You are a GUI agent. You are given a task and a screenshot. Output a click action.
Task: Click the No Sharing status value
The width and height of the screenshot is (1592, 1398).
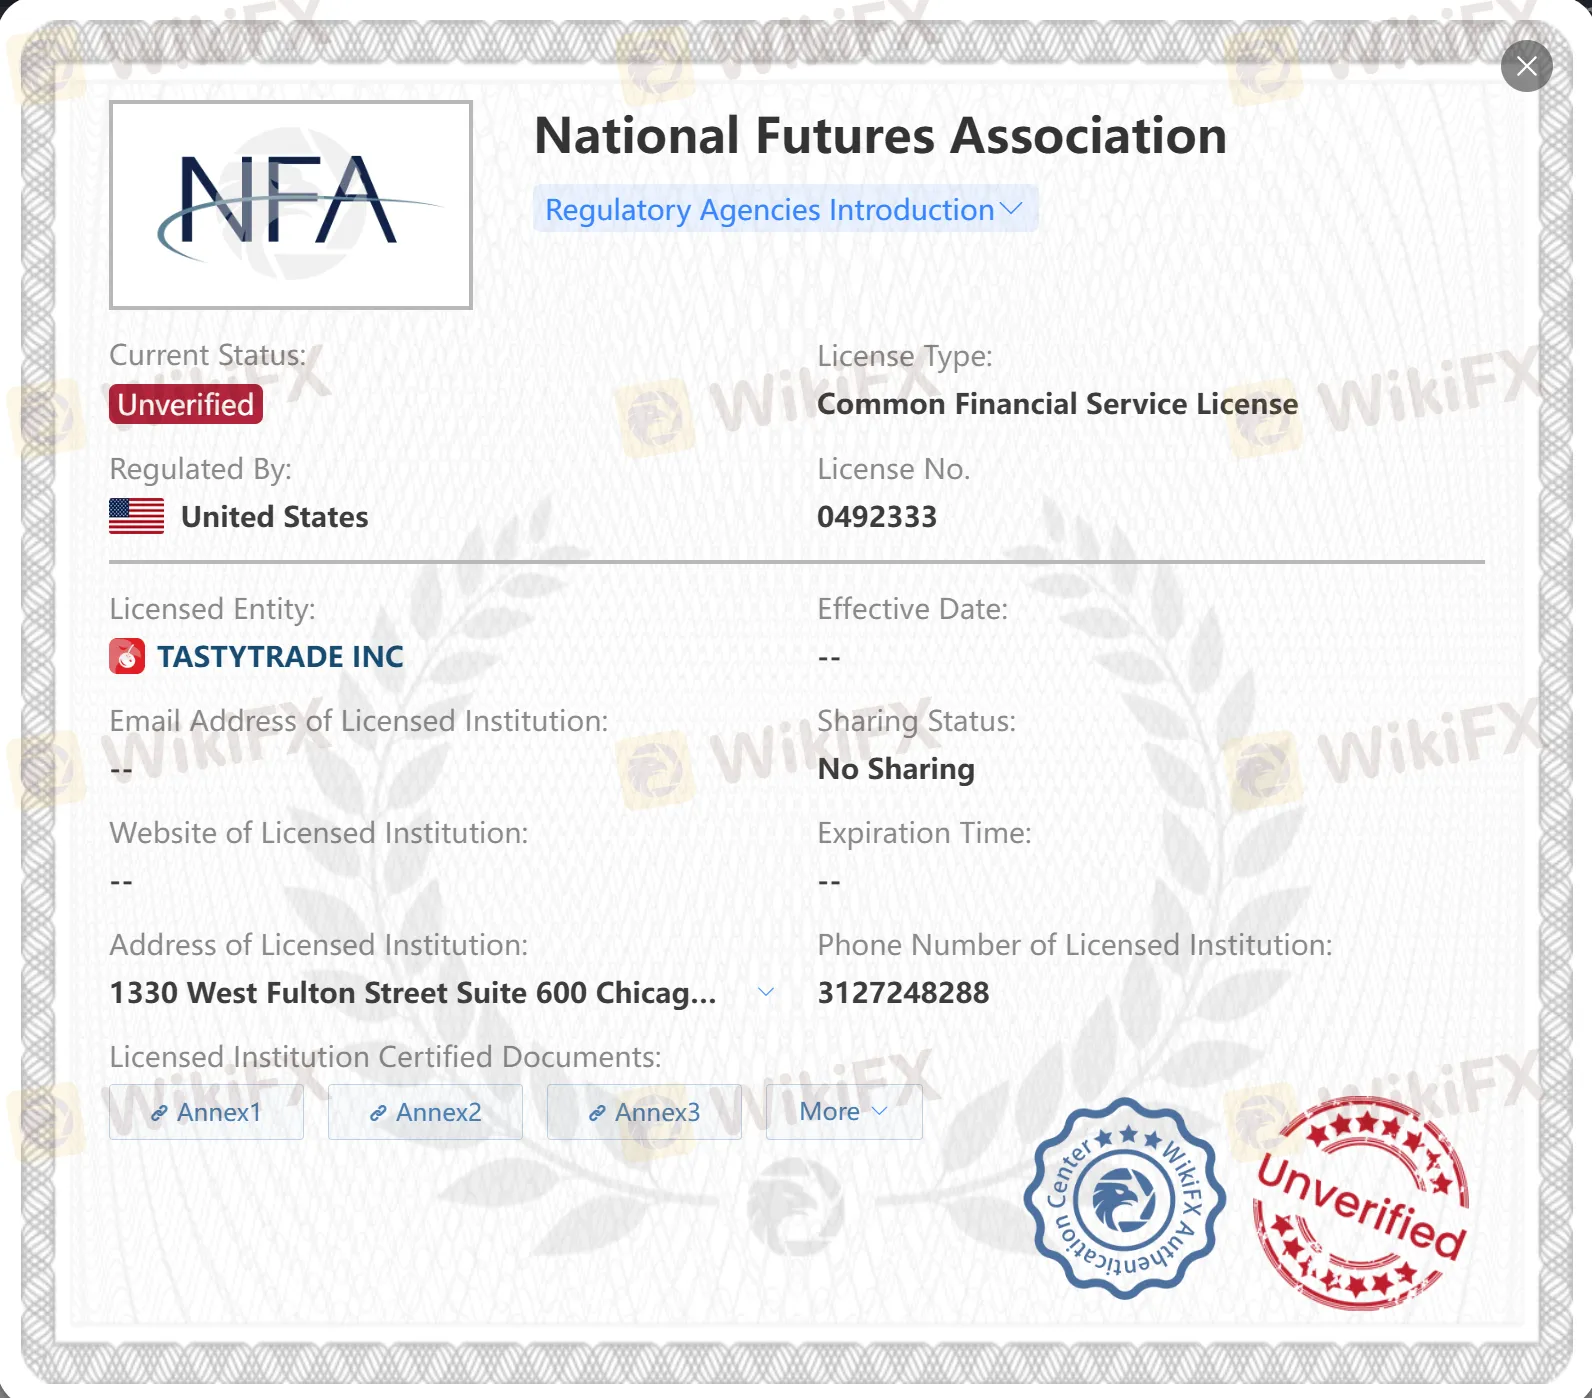coord(896,768)
